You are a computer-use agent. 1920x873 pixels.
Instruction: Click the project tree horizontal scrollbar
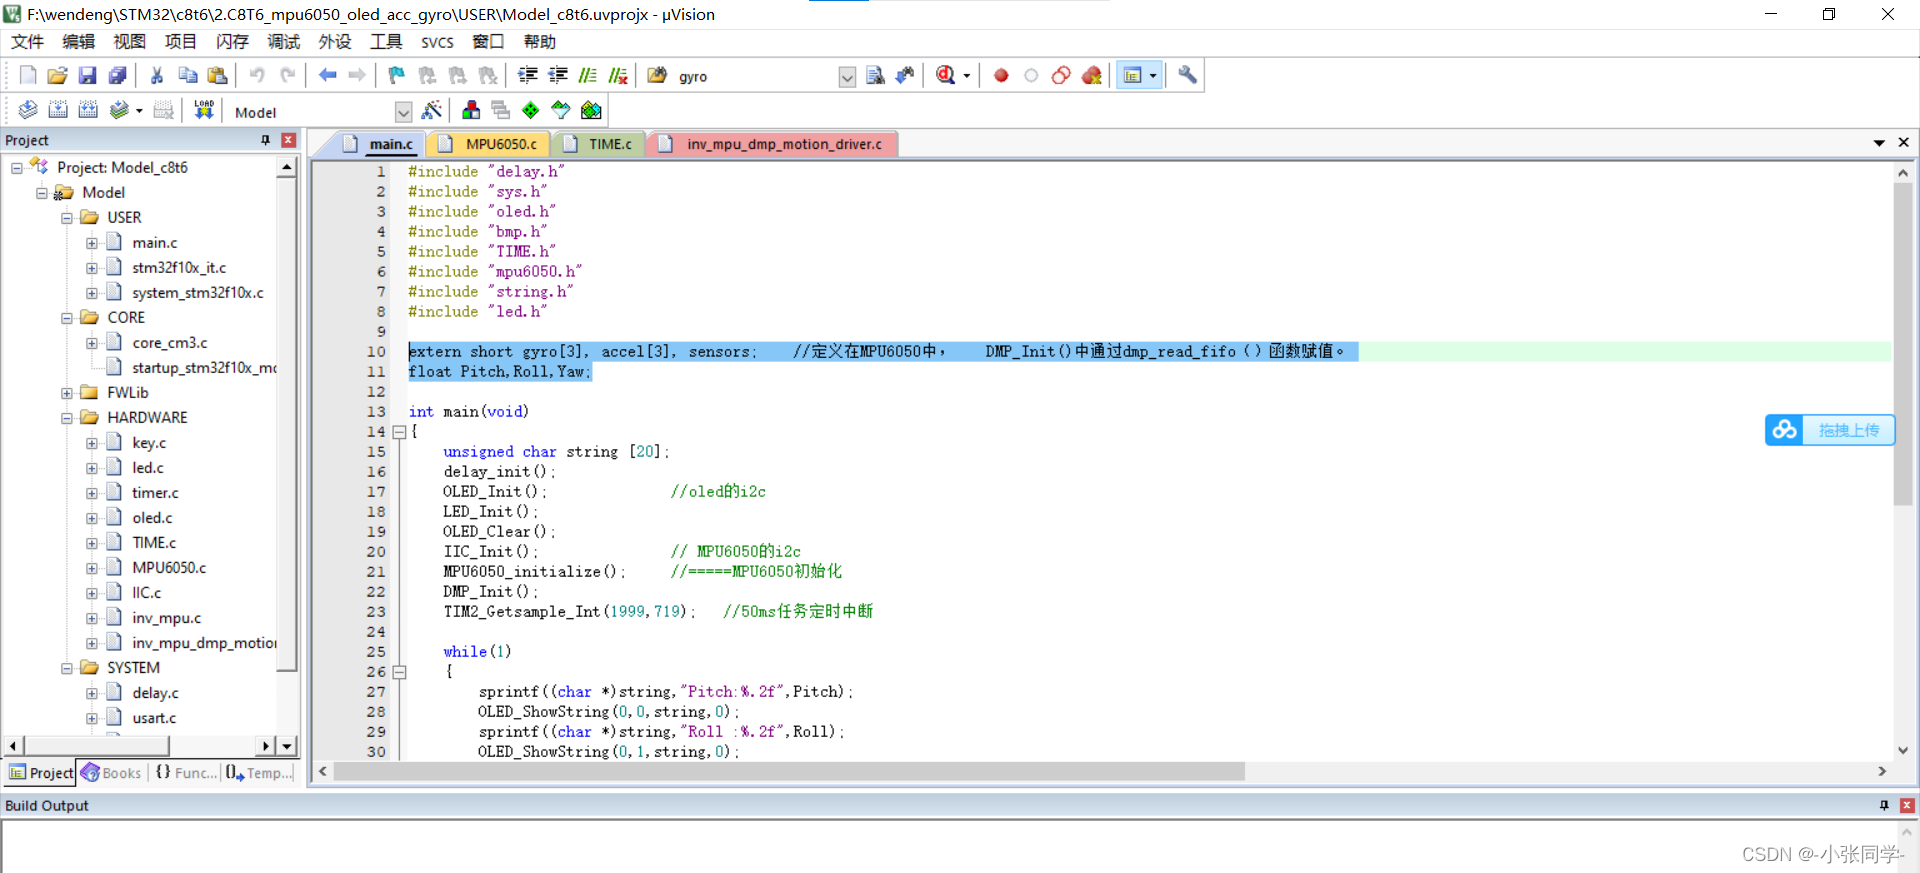pos(97,746)
